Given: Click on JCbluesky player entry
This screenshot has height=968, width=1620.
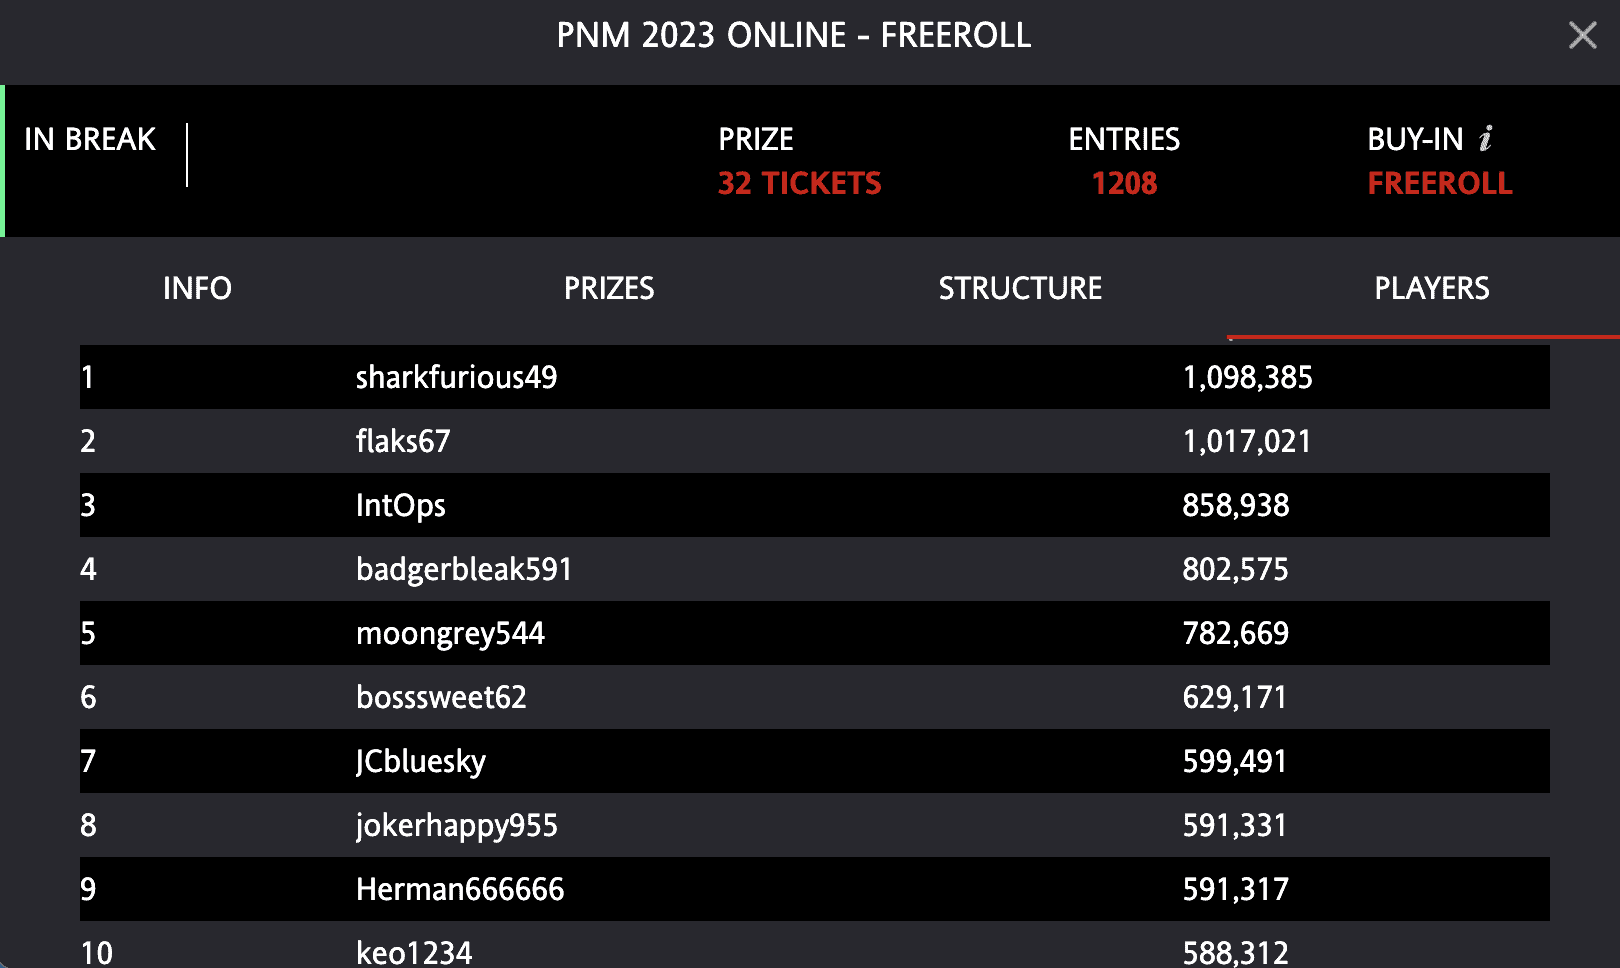Looking at the screenshot, I should click(x=815, y=761).
